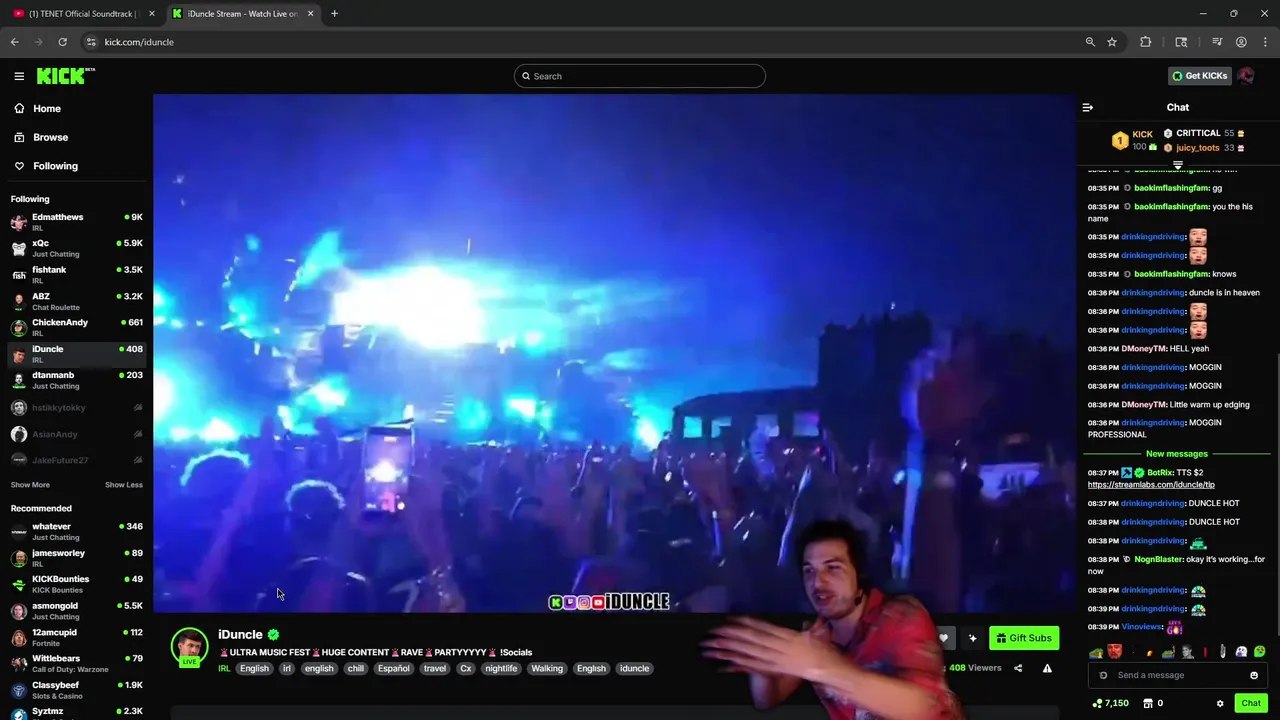The width and height of the screenshot is (1280, 720).
Task: Click the sparkle subscribe icon
Action: pos(972,638)
